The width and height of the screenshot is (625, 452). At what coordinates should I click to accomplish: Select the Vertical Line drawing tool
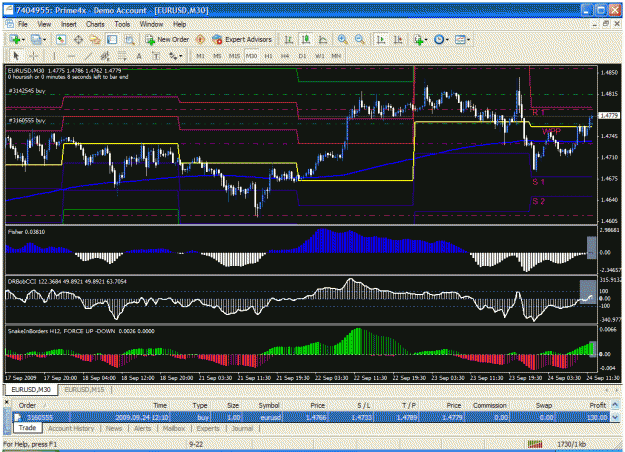coord(54,56)
